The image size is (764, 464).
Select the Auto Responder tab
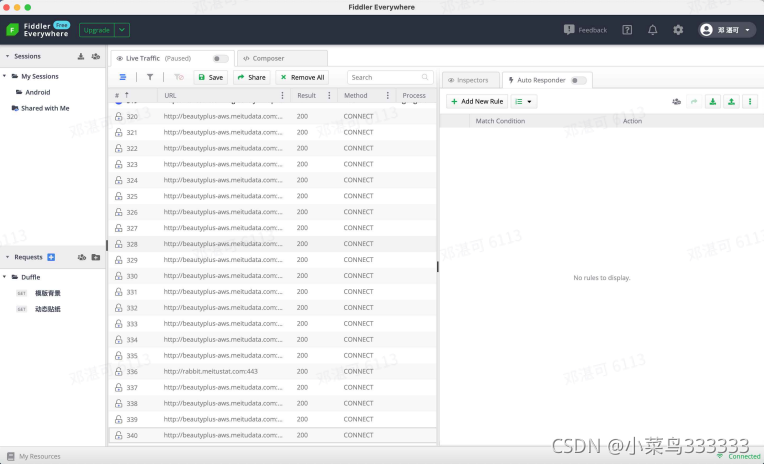(547, 80)
